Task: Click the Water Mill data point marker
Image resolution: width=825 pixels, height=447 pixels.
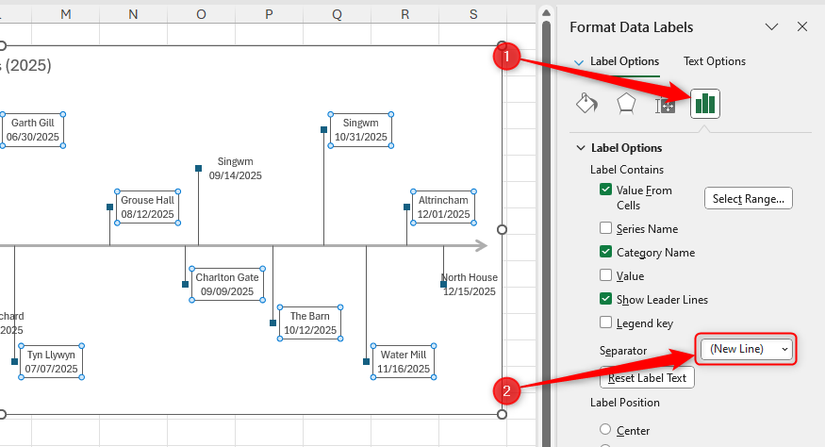Action: [366, 362]
